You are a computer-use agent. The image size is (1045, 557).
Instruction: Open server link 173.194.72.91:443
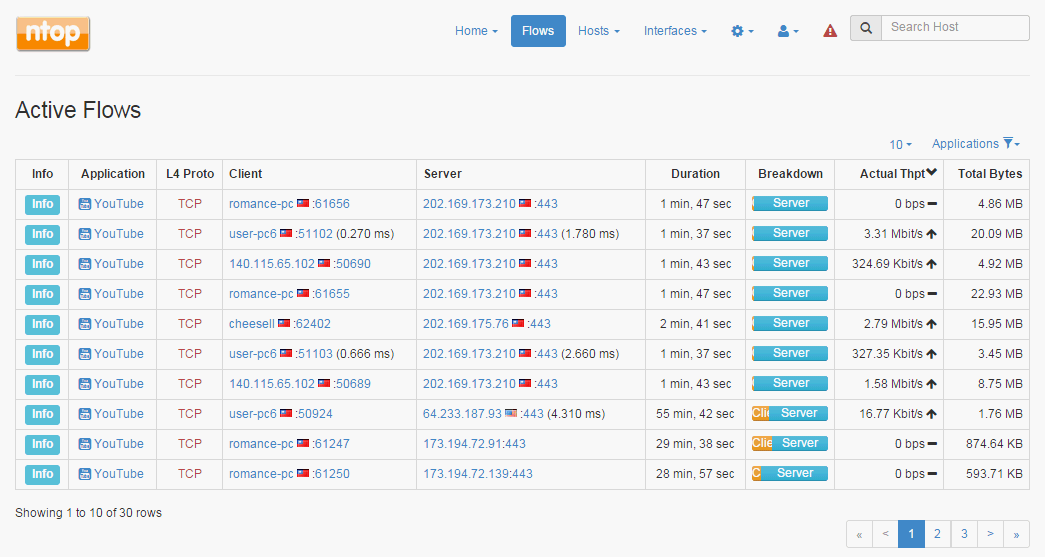tap(474, 444)
